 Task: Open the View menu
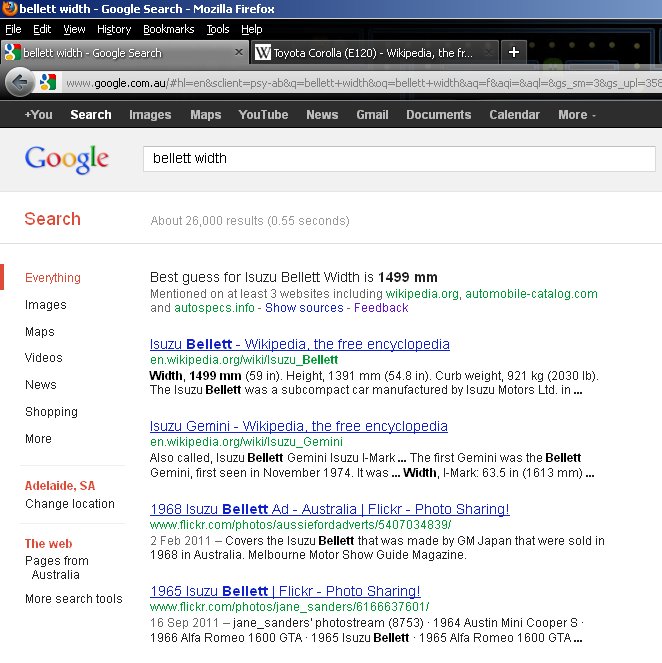point(74,29)
